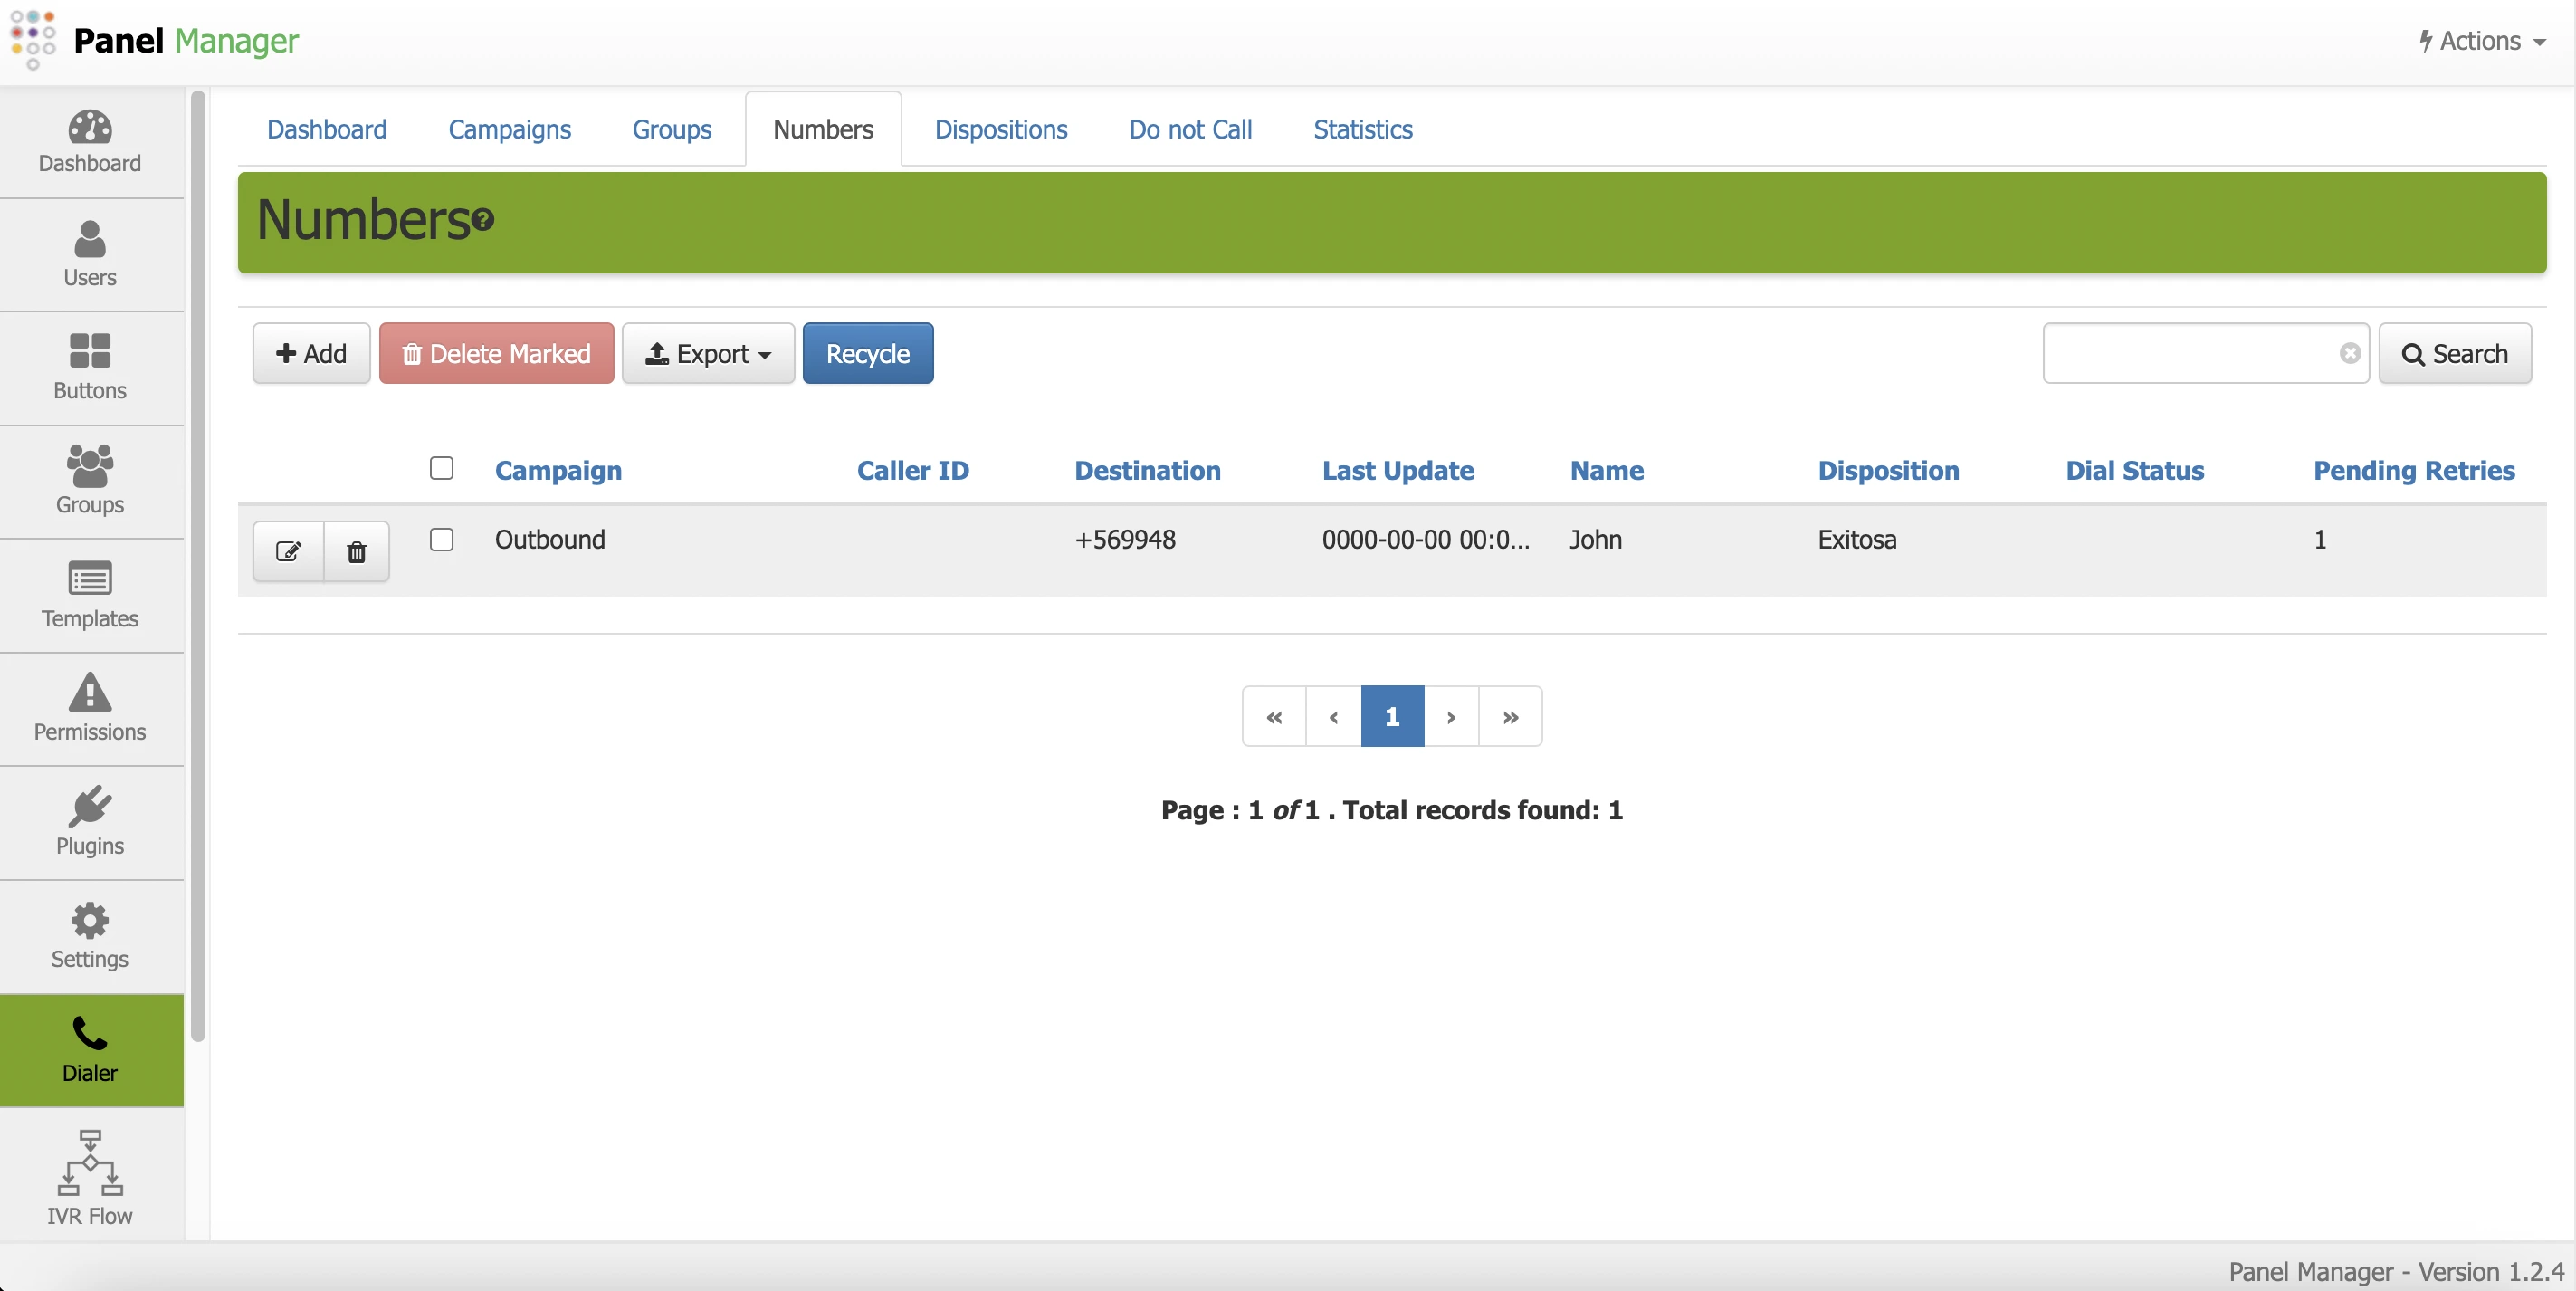Focus the numbers search input field

pyautogui.click(x=2190, y=353)
